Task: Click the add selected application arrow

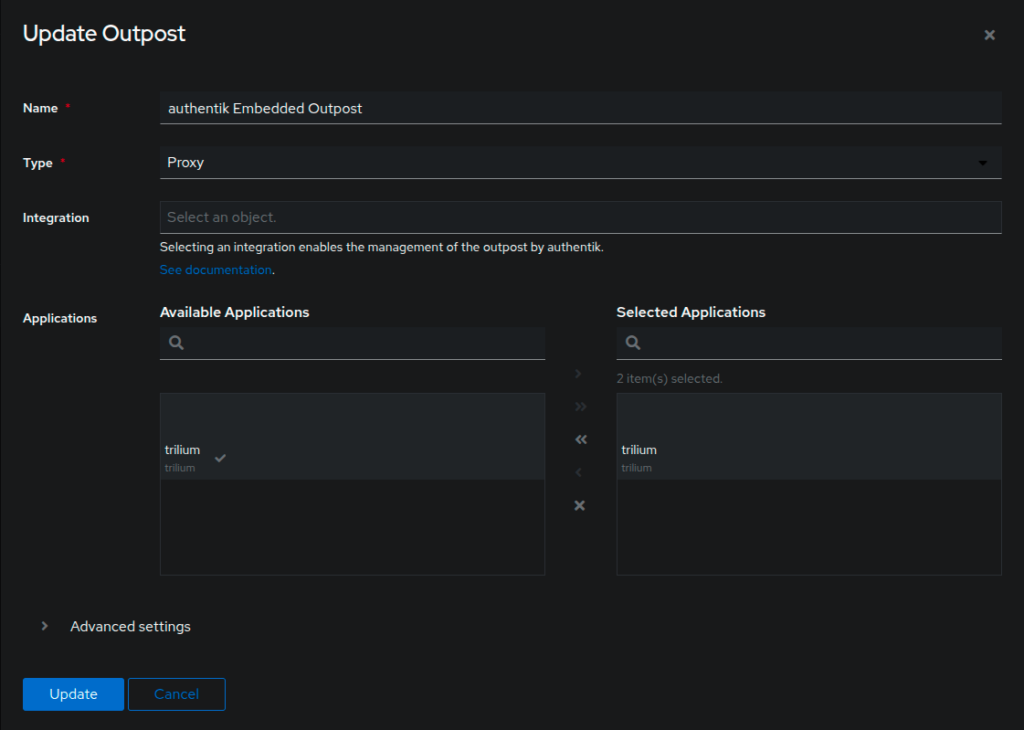Action: click(x=578, y=373)
